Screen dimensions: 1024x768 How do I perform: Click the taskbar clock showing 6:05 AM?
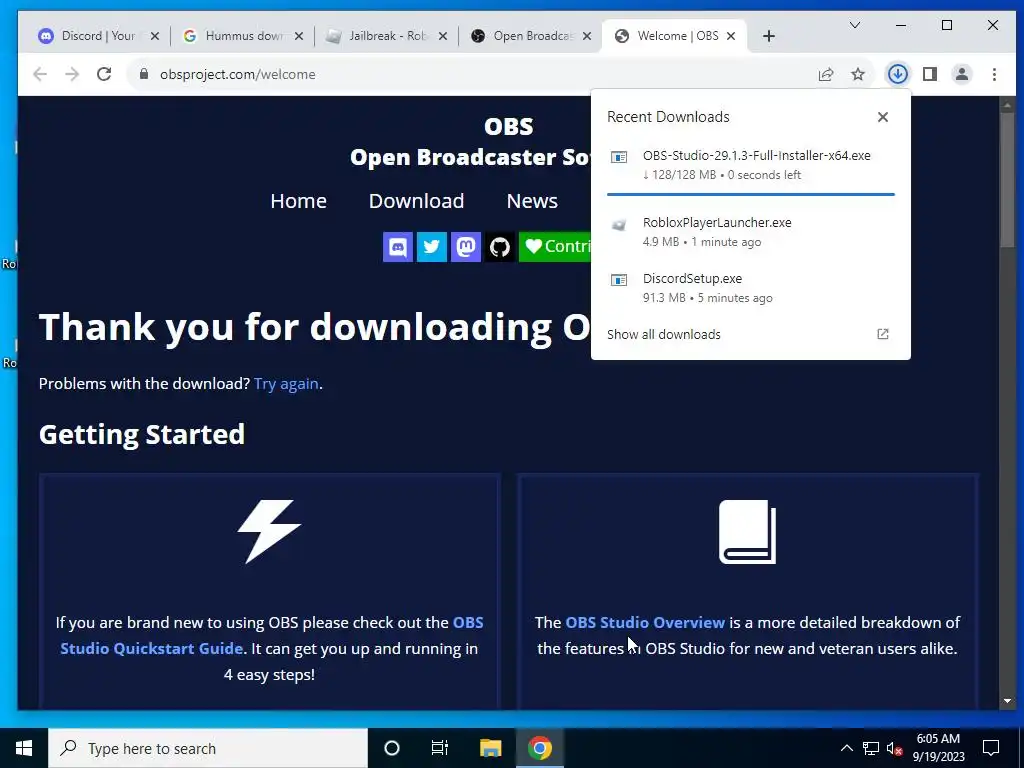[938, 748]
